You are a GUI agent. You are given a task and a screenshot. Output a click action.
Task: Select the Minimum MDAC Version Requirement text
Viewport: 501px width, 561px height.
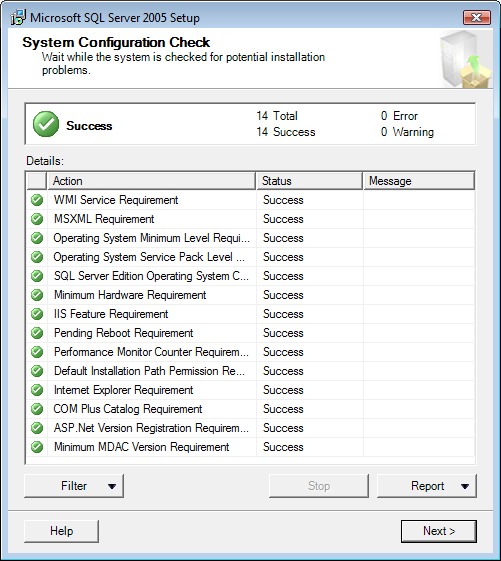(x=141, y=447)
